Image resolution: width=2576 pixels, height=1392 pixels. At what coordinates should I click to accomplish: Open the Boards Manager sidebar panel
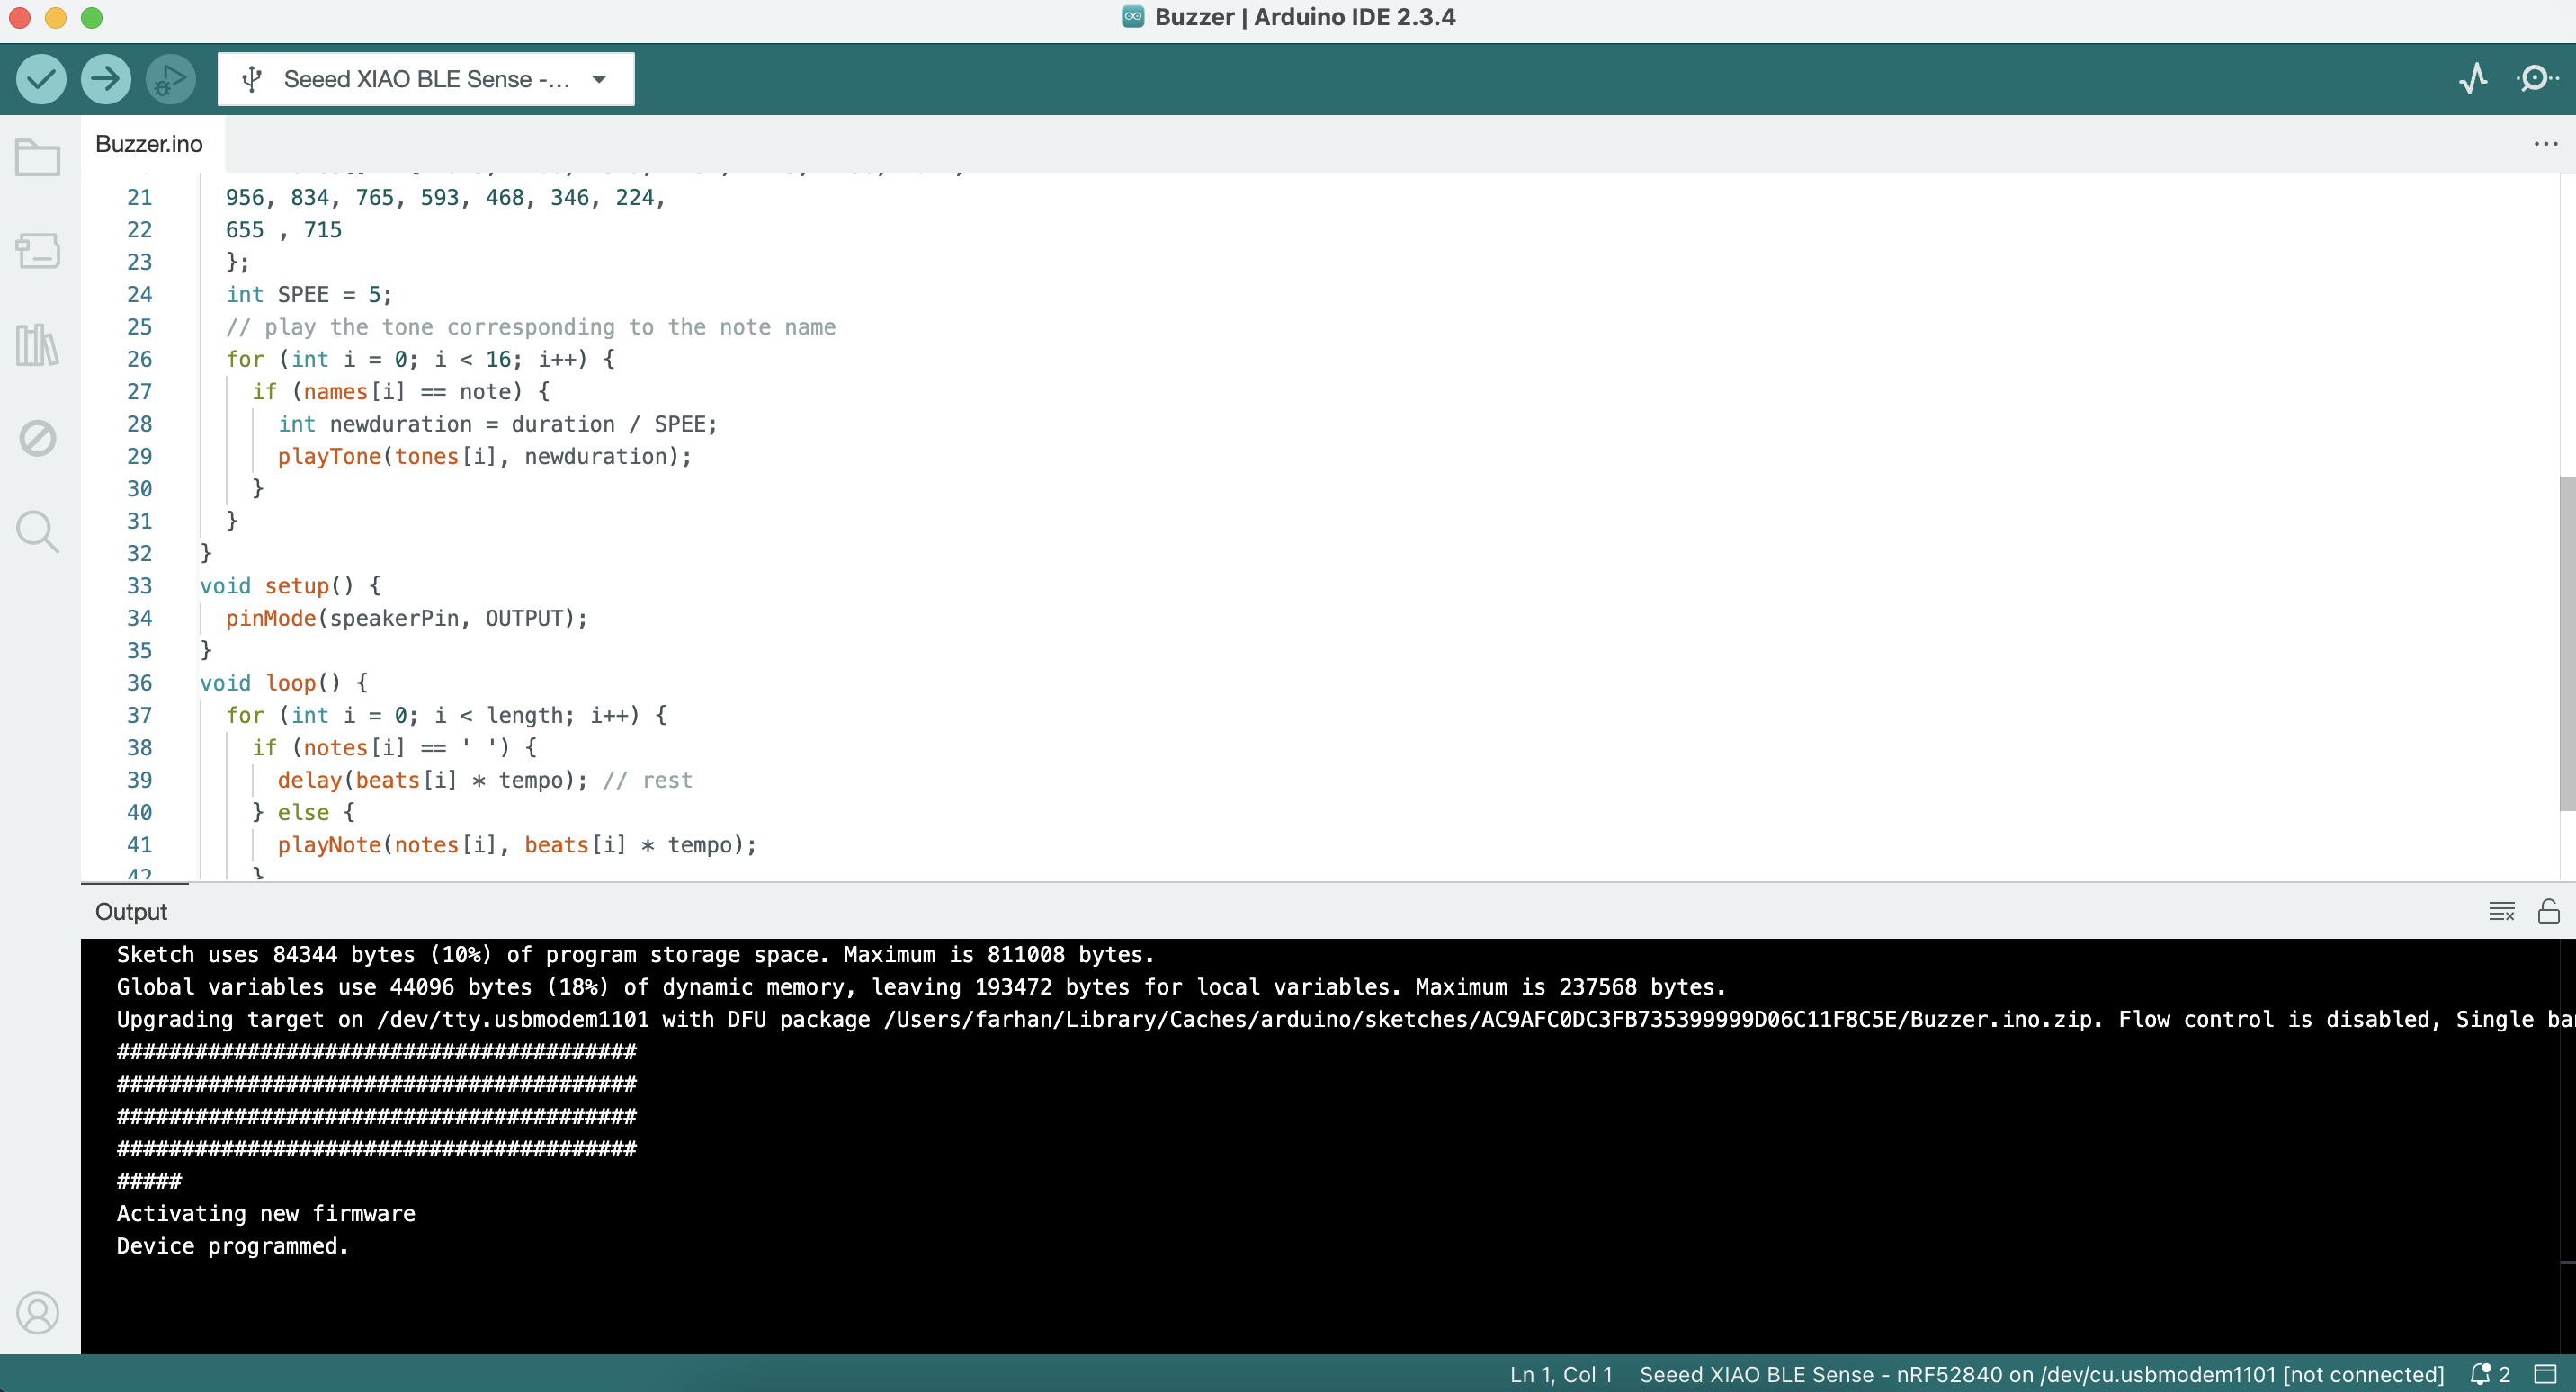coord(38,250)
